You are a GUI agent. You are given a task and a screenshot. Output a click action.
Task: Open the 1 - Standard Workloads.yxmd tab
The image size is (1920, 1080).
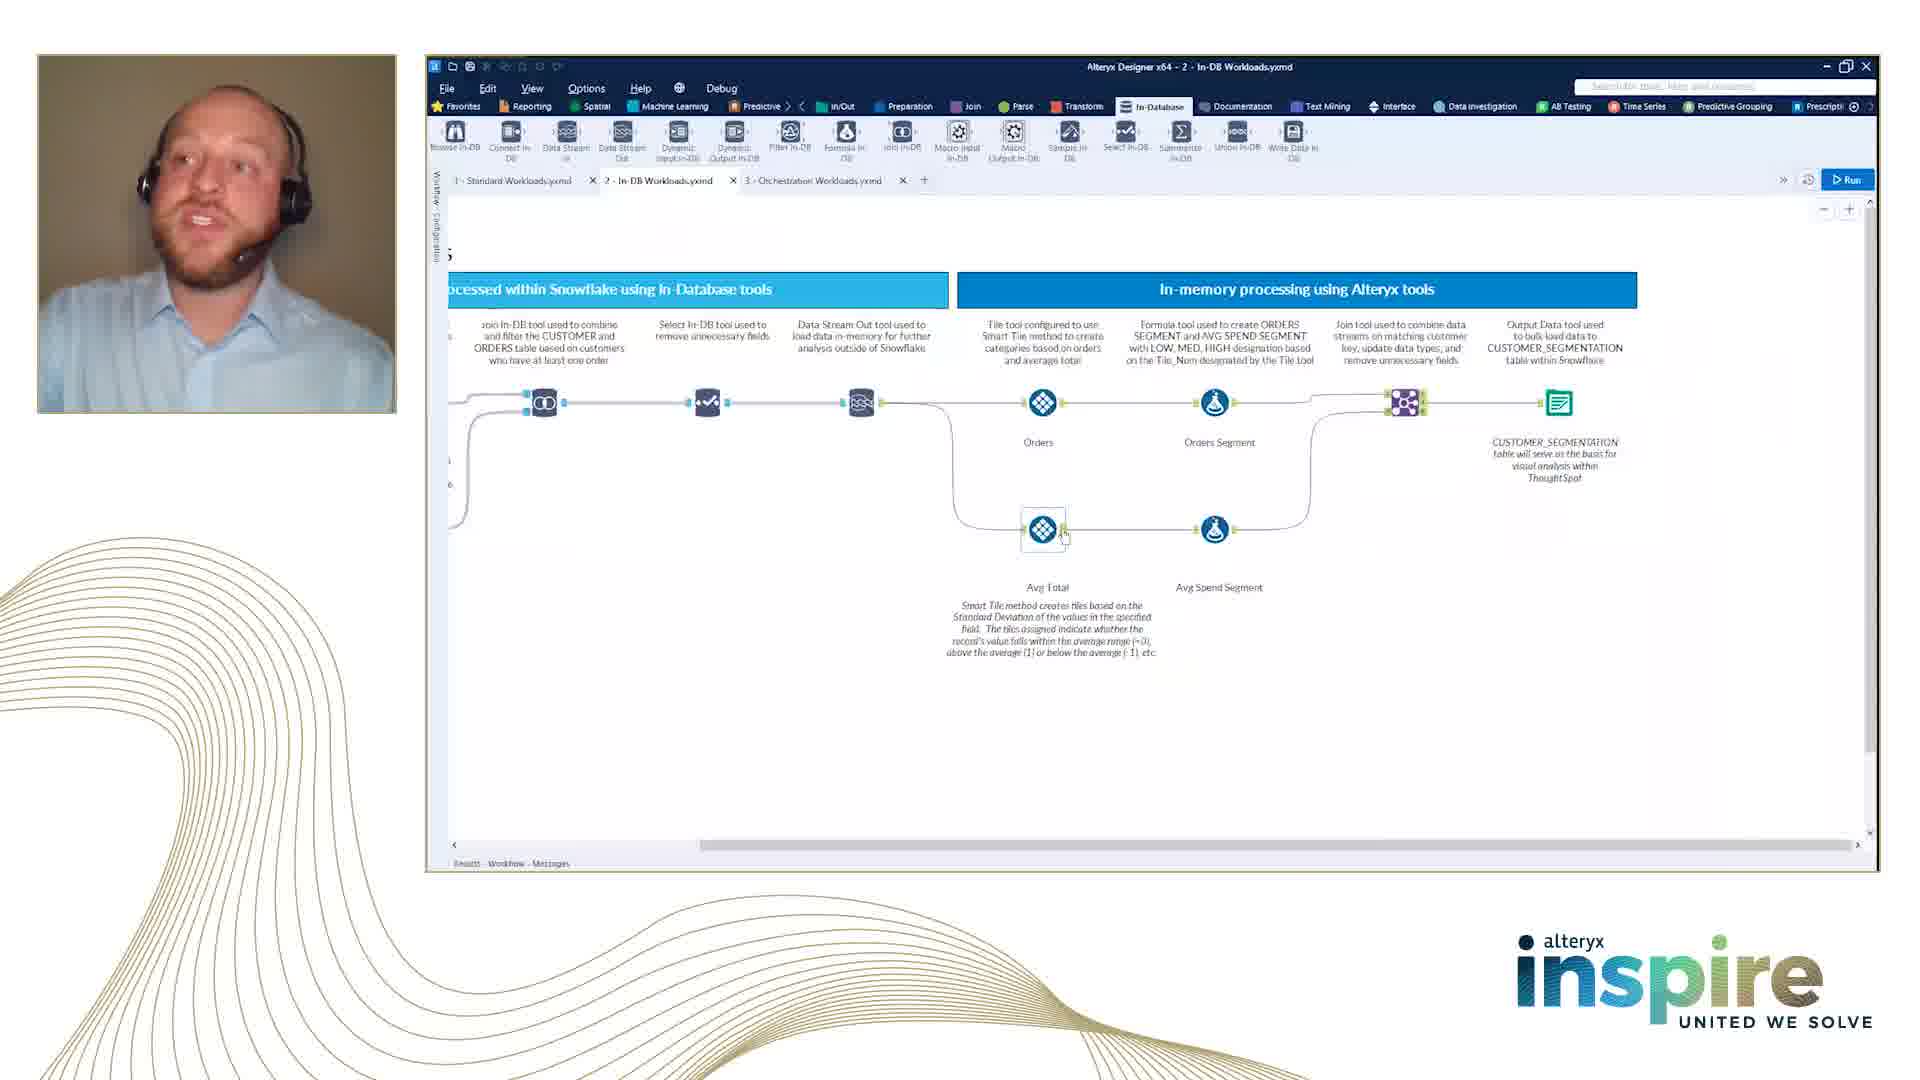(x=513, y=181)
